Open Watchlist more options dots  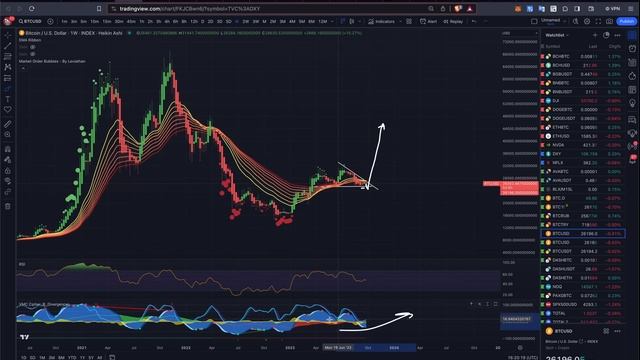618,36
